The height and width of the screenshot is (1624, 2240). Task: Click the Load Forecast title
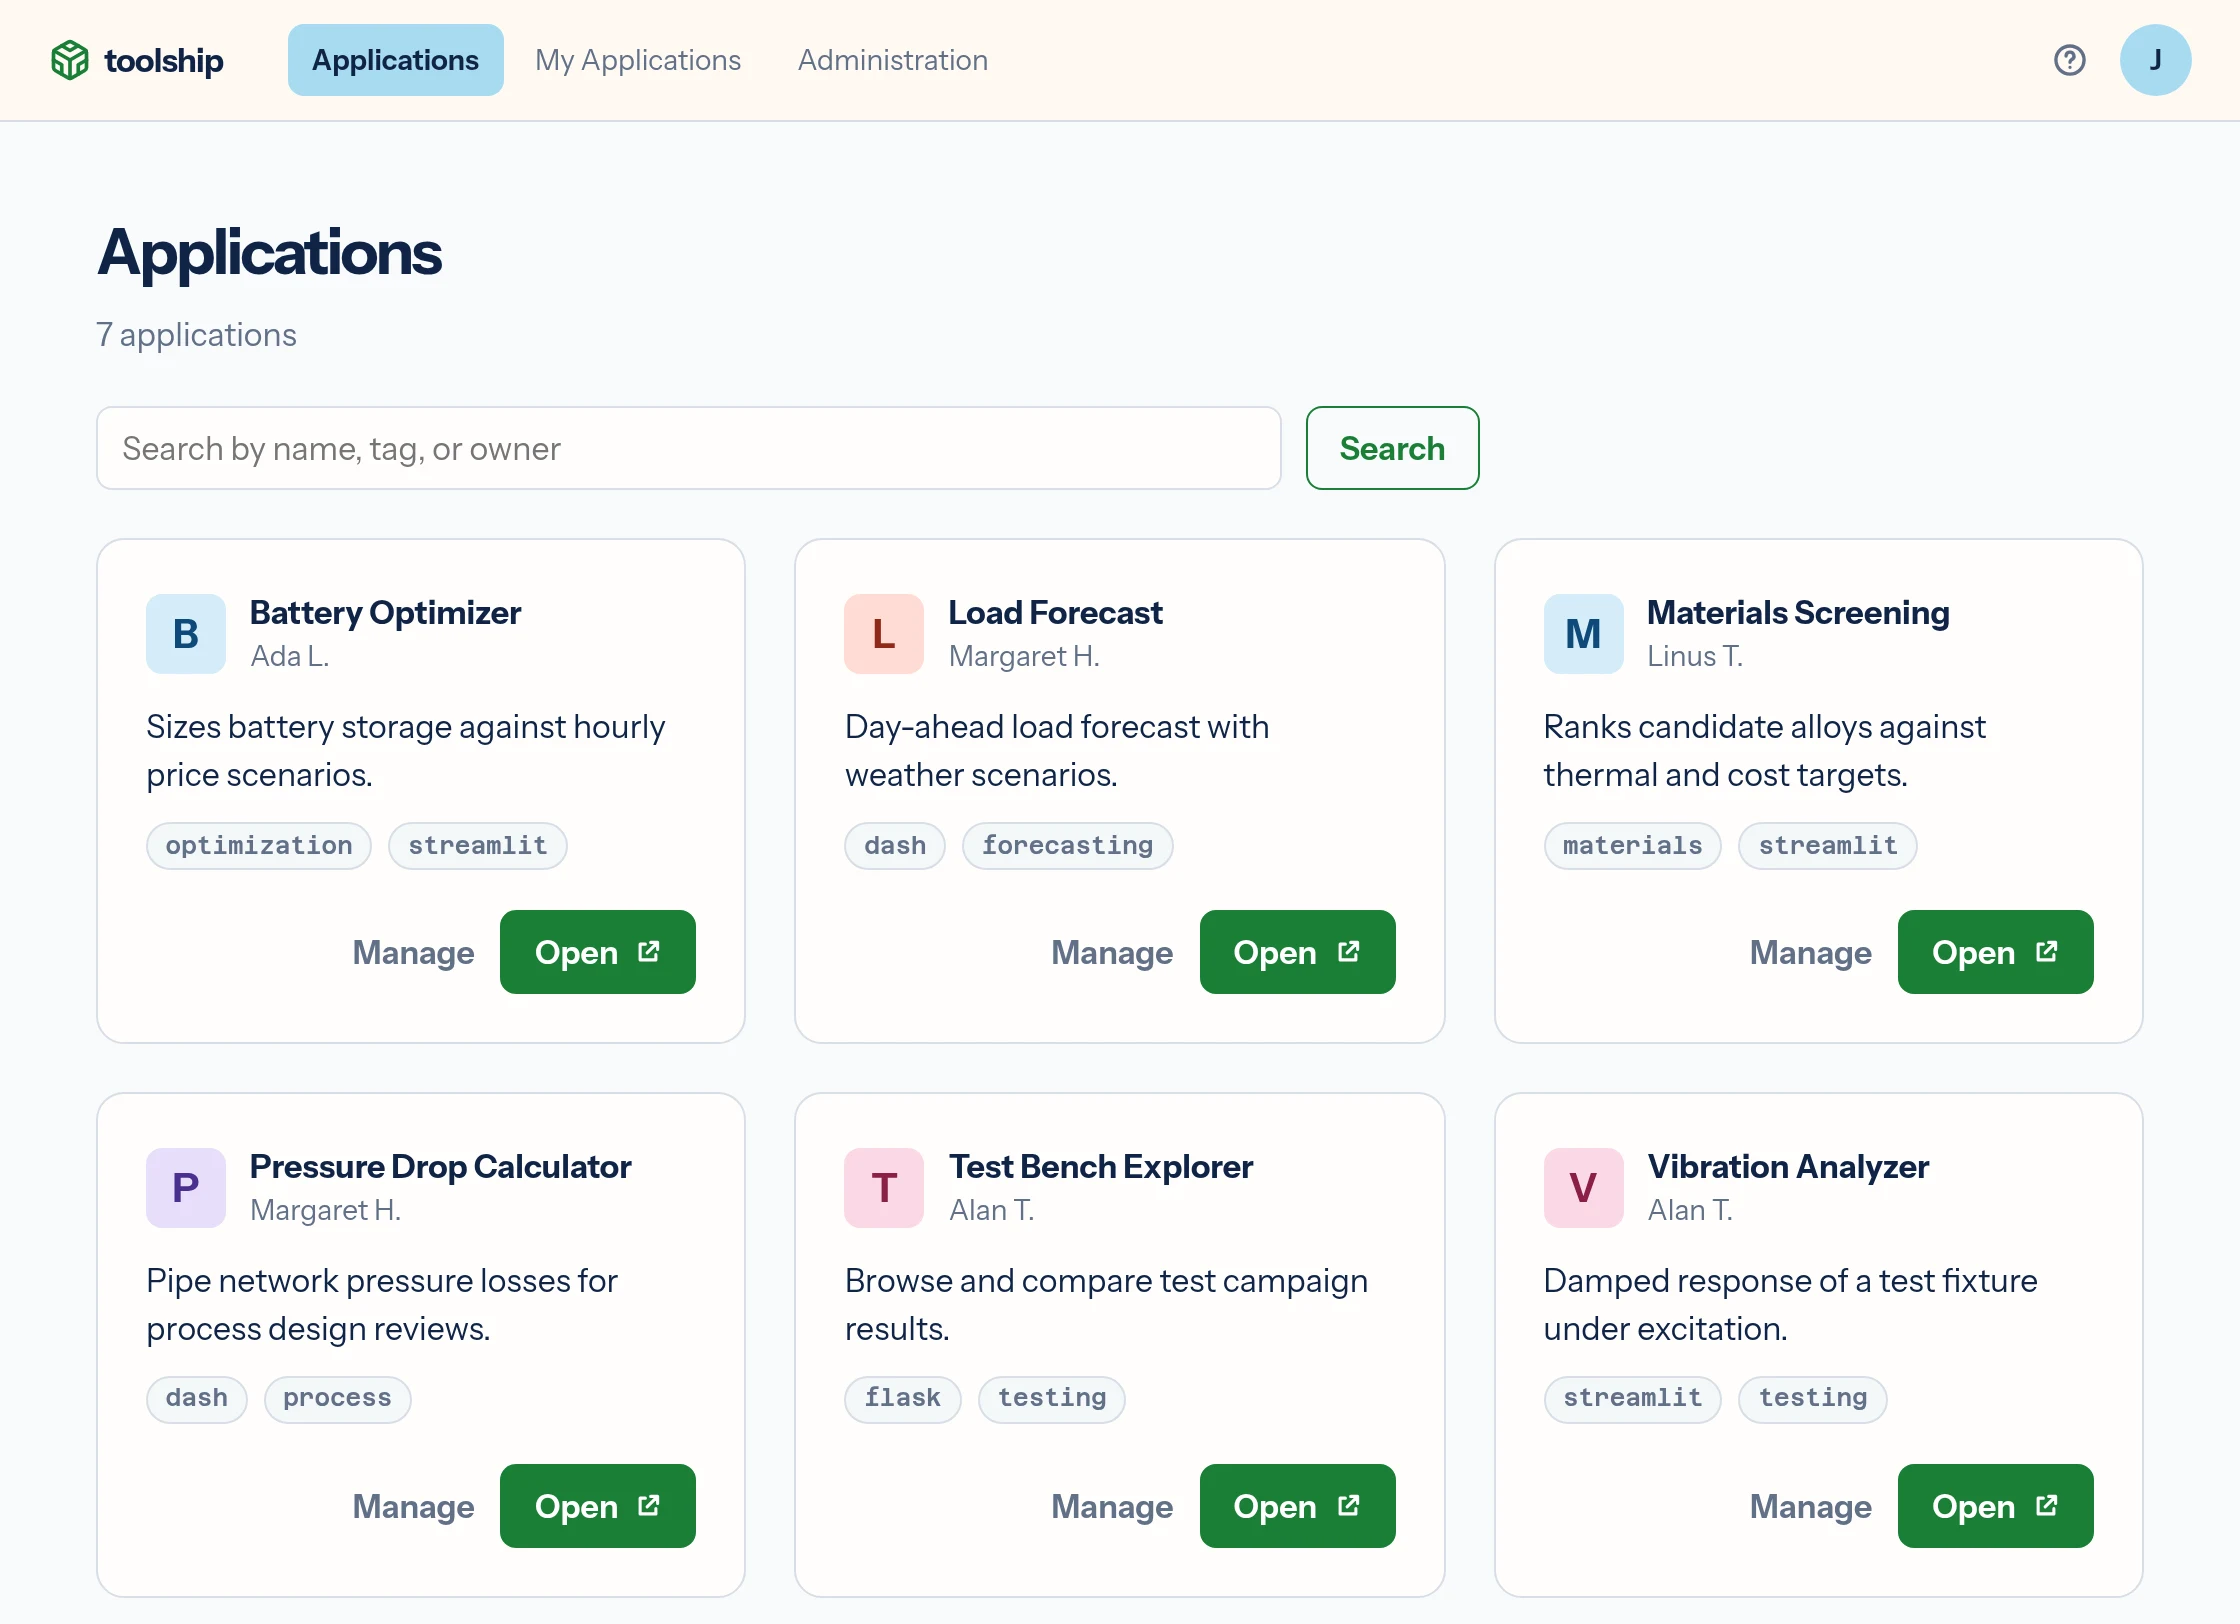point(1055,612)
